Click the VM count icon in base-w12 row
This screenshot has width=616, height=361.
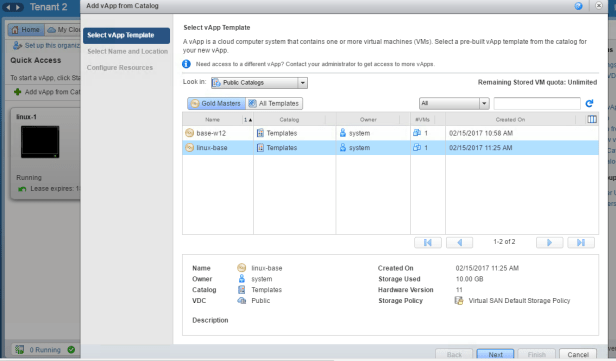coord(417,133)
